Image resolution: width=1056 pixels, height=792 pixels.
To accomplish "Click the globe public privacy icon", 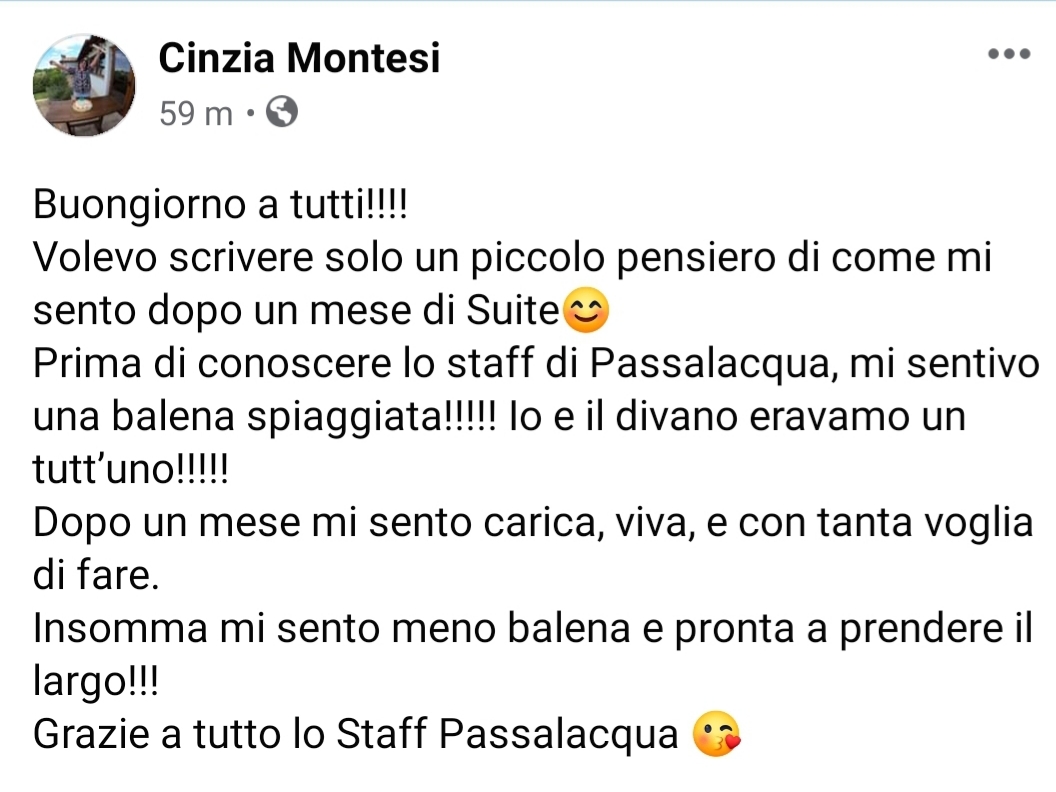I will tap(282, 112).
